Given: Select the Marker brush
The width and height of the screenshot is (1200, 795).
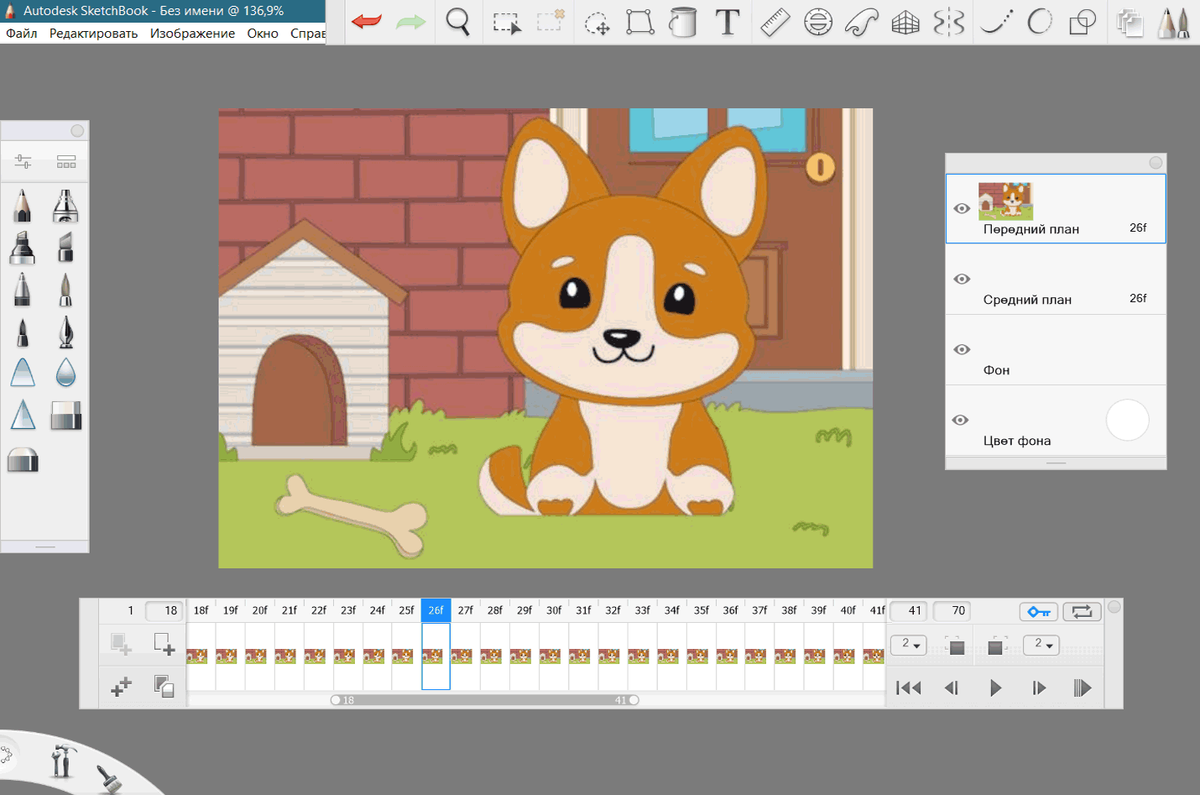Looking at the screenshot, I should (x=24, y=247).
